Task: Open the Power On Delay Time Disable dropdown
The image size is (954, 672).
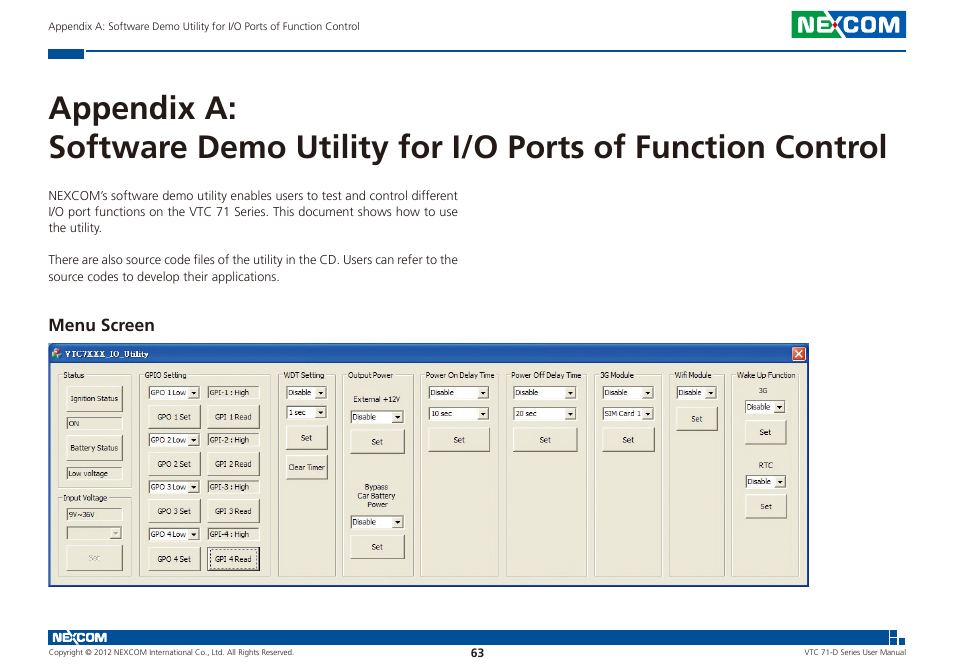Action: (459, 393)
